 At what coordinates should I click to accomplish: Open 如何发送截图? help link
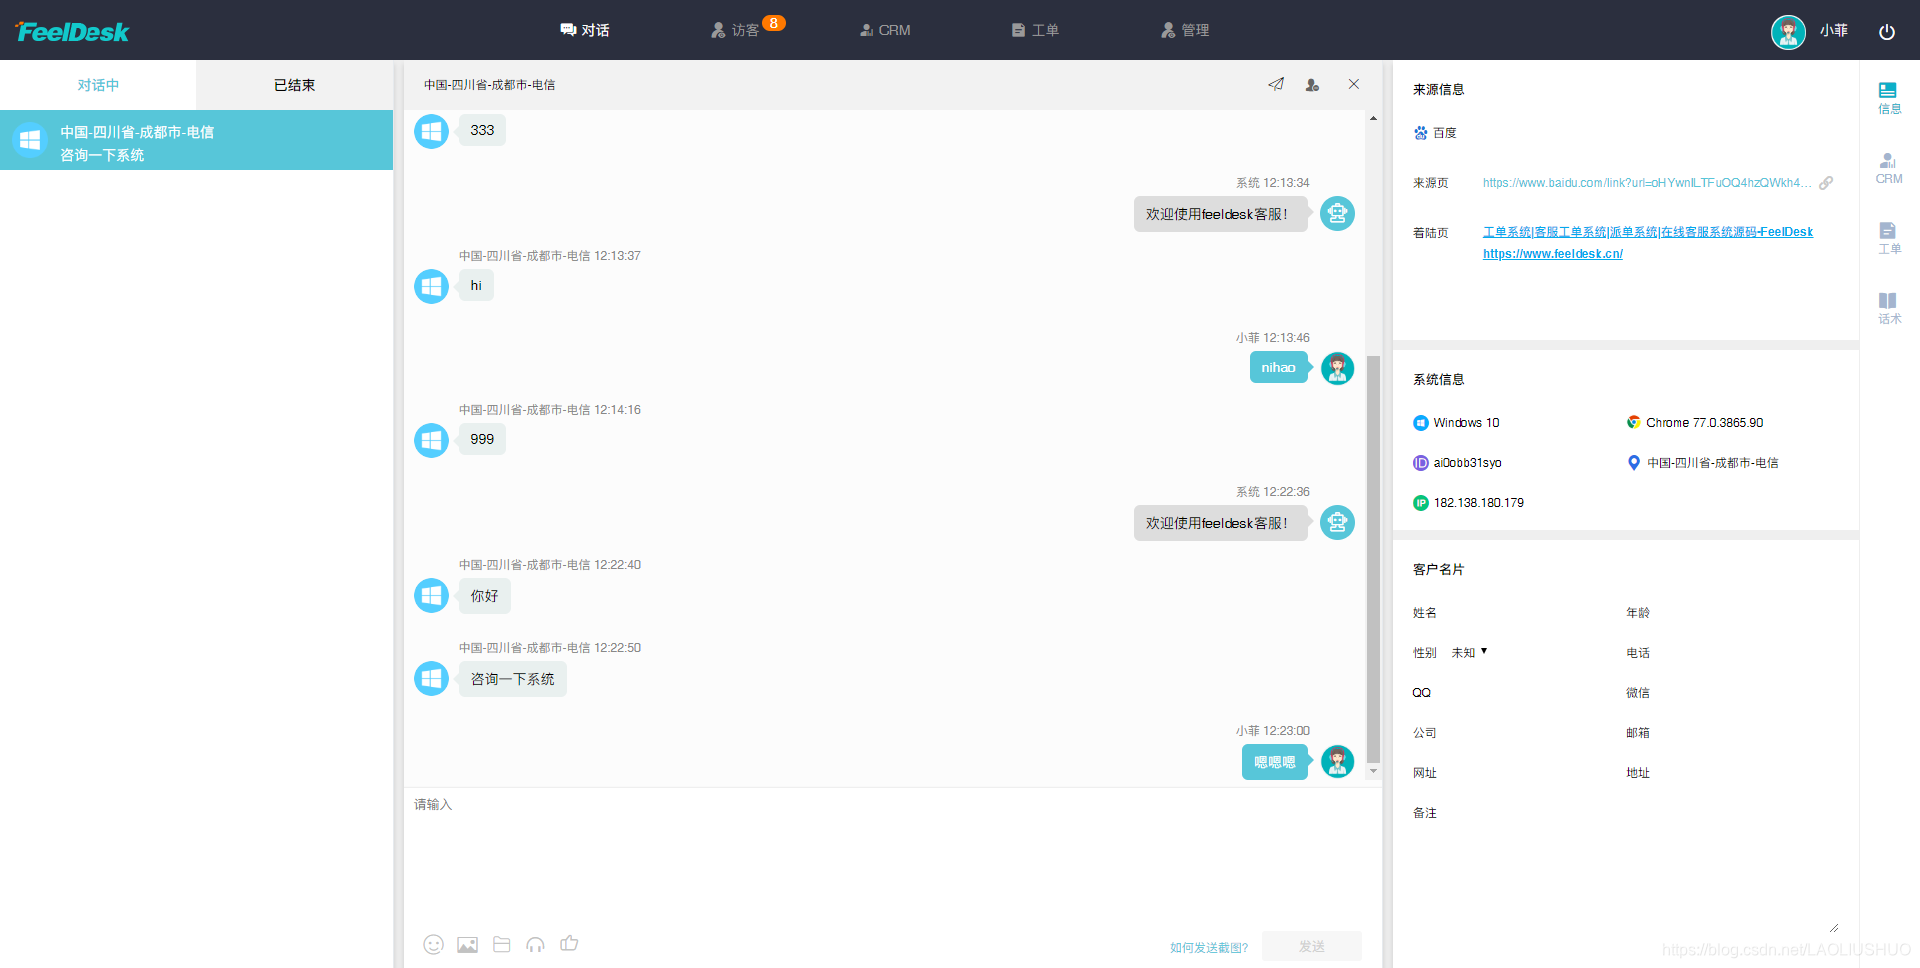tap(1209, 948)
